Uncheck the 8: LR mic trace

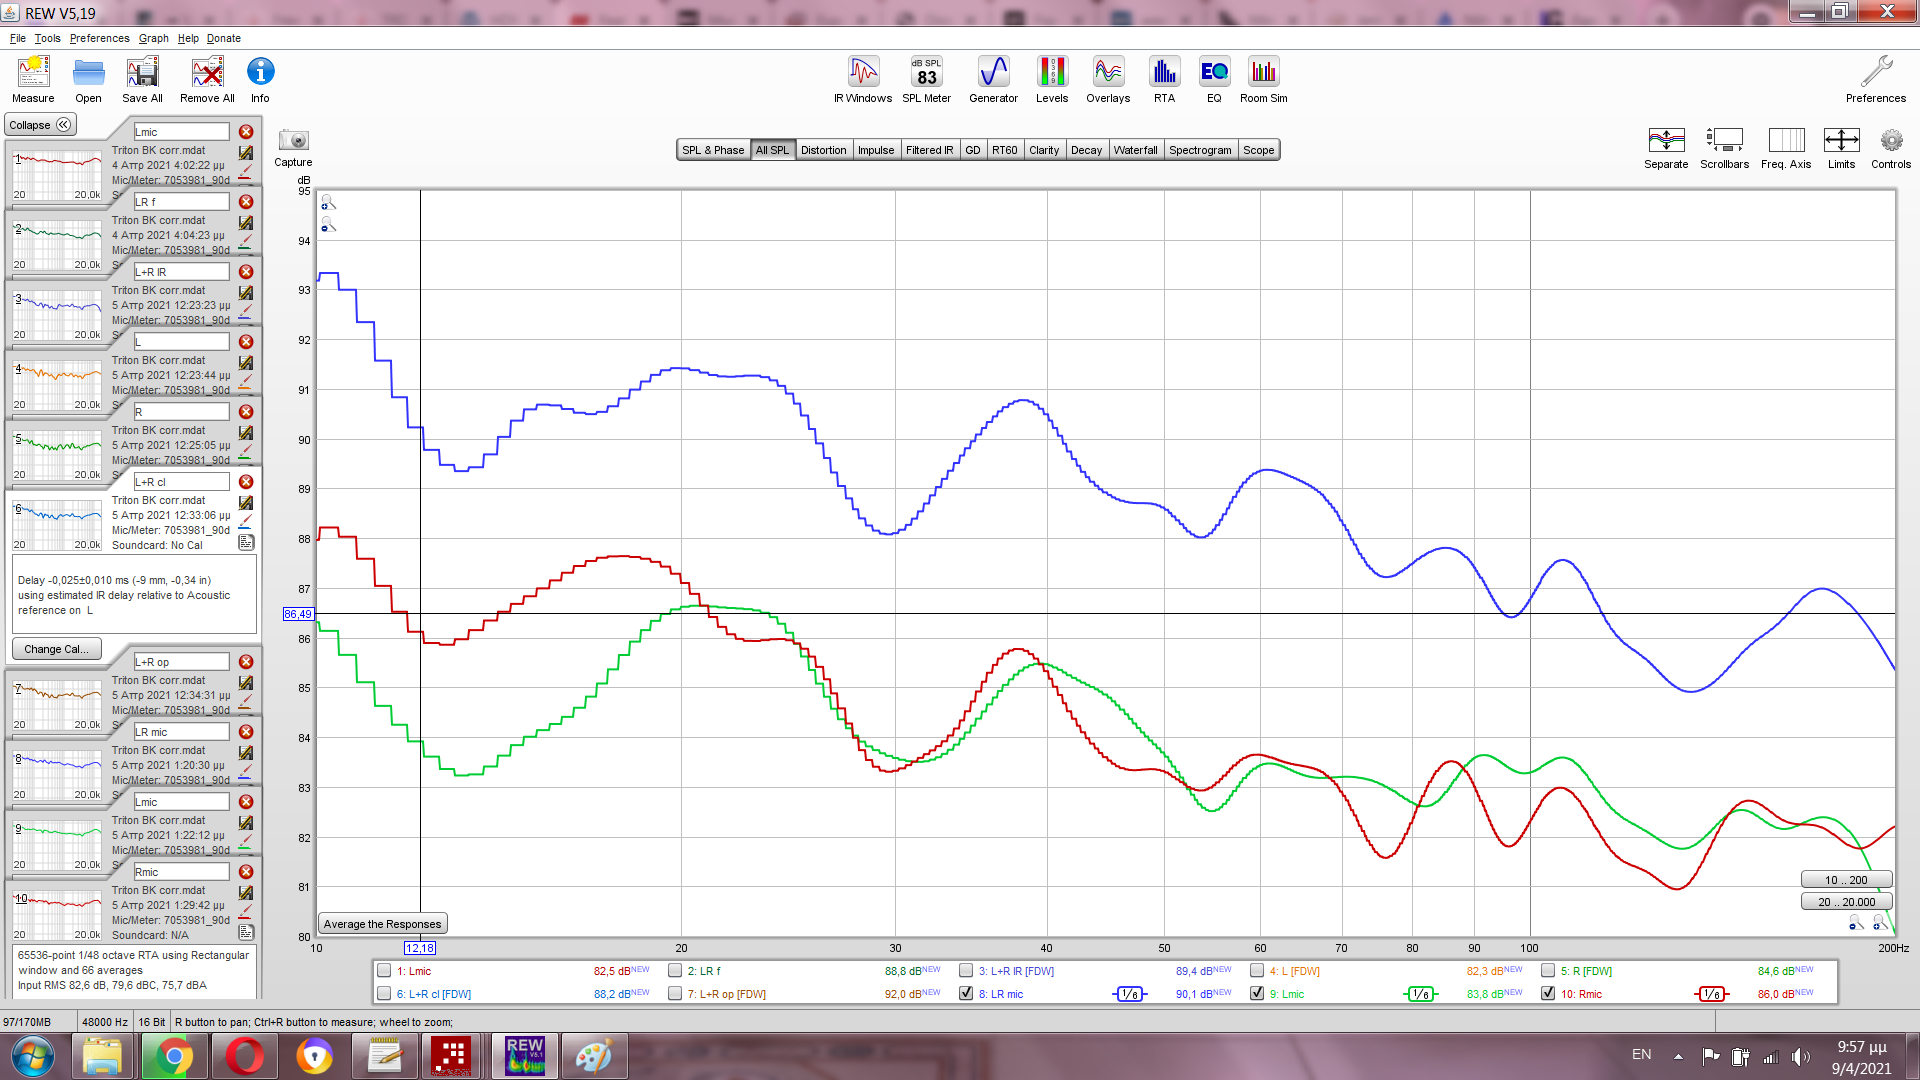[966, 994]
